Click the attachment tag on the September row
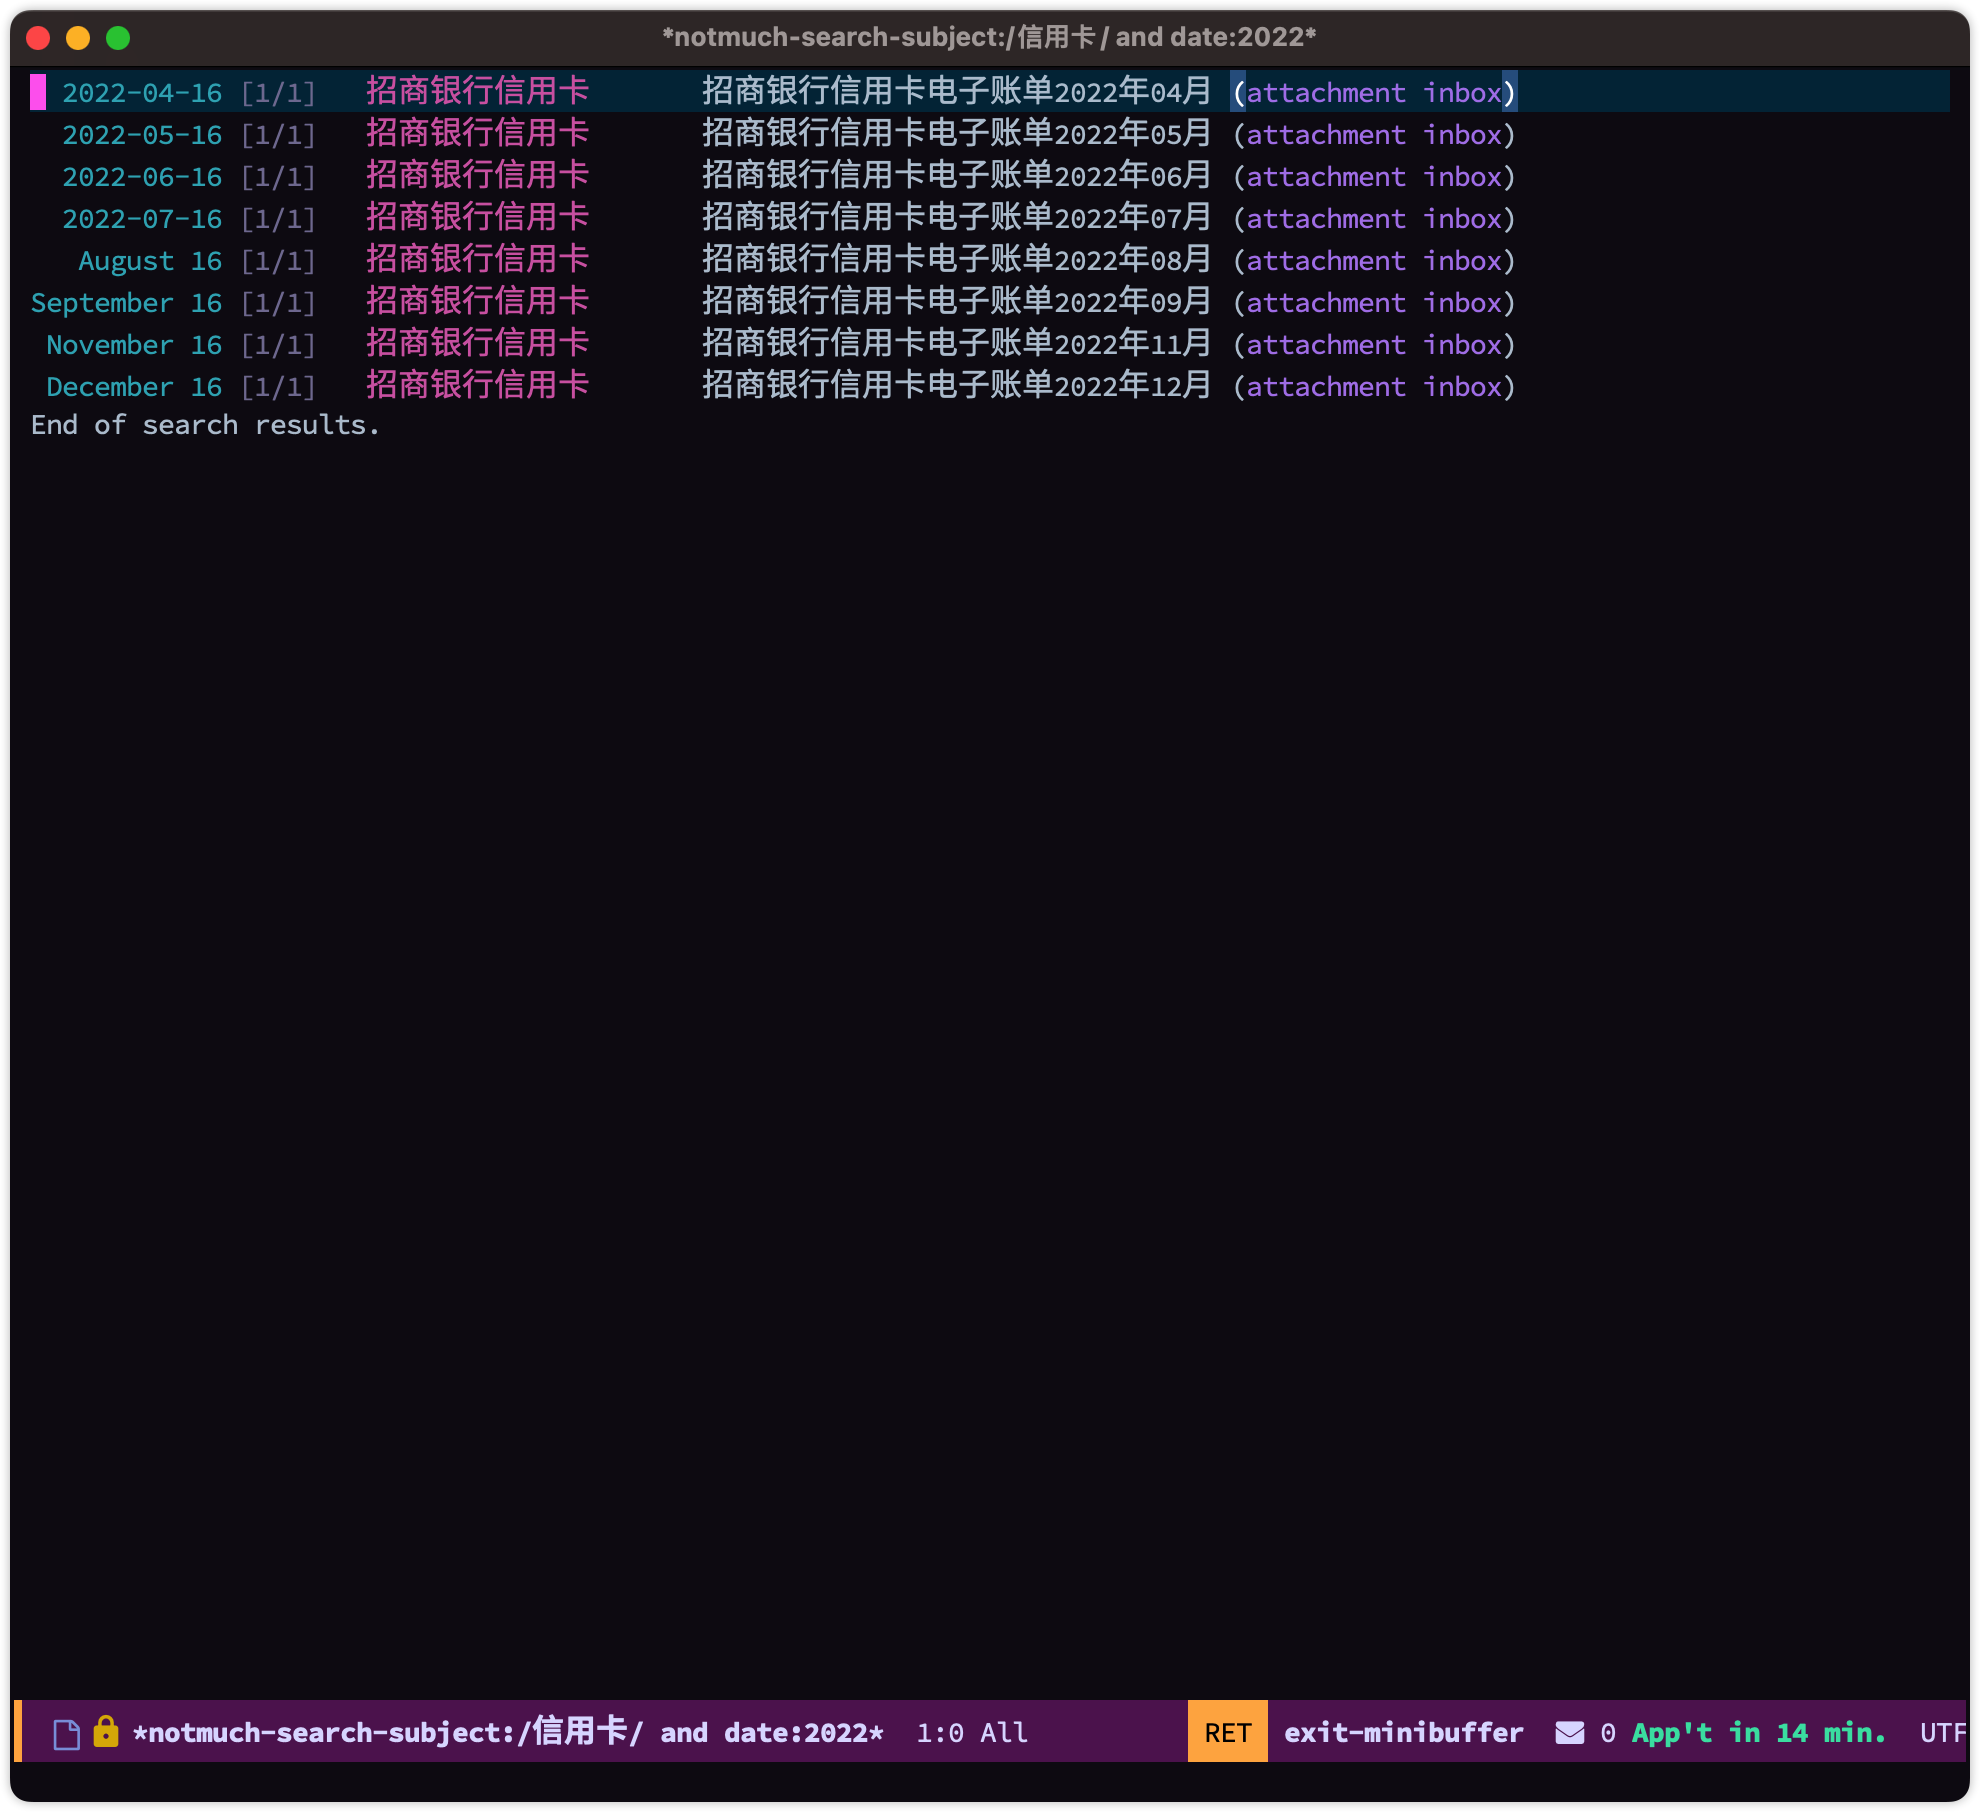This screenshot has width=1980, height=1812. tap(1325, 303)
